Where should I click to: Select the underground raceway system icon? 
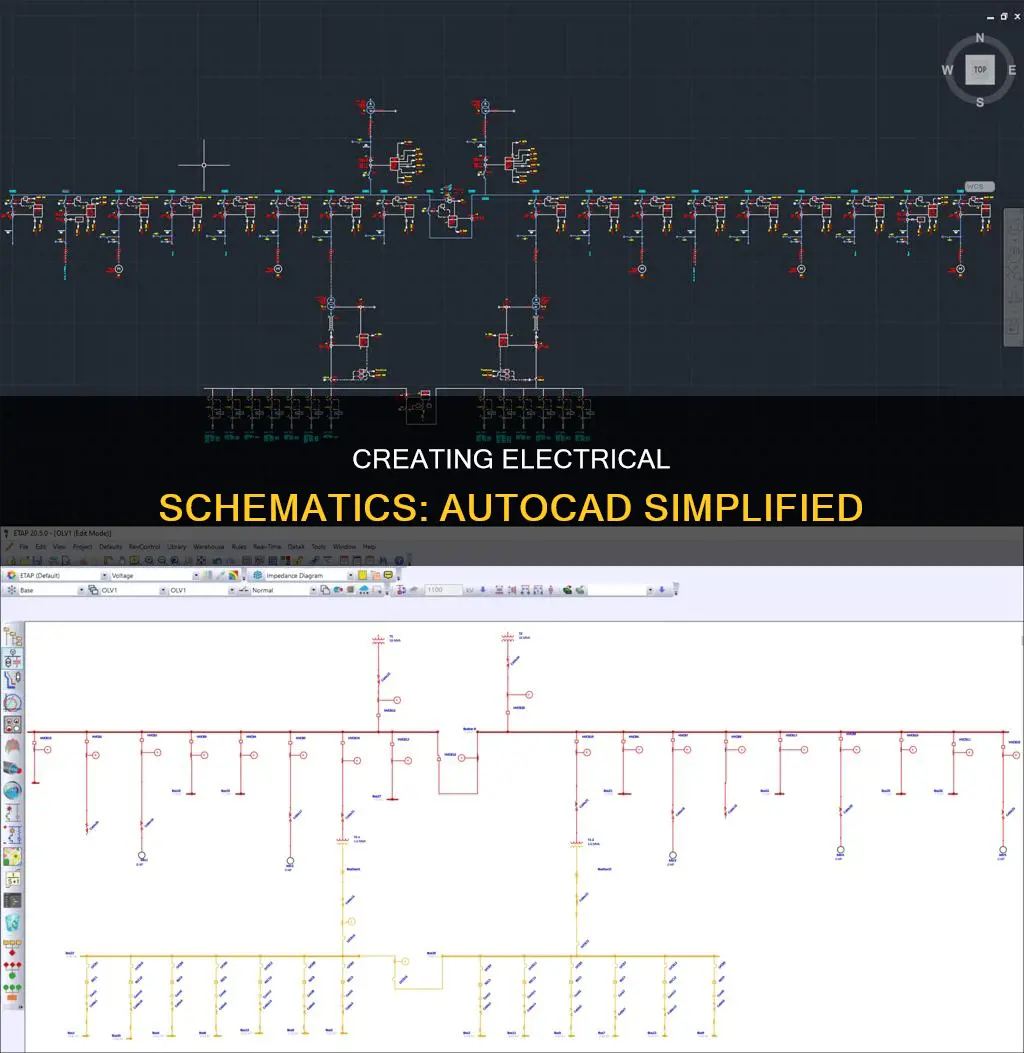click(x=12, y=680)
